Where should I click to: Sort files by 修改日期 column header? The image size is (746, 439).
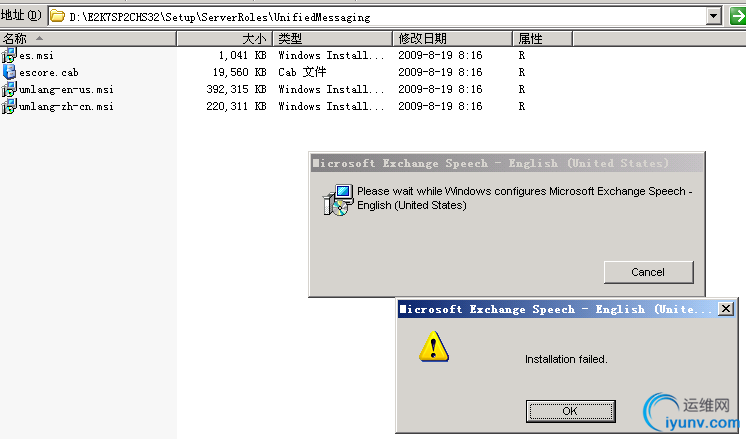tap(452, 39)
